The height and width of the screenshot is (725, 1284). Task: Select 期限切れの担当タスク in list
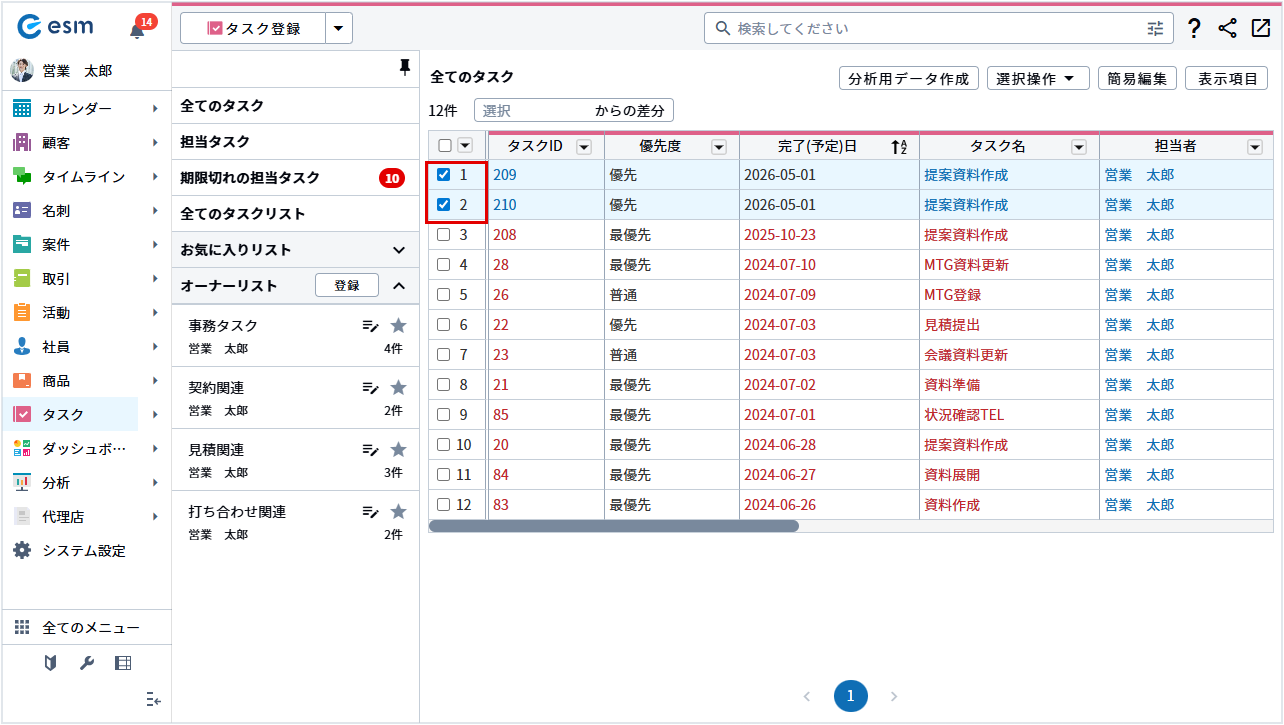250,178
